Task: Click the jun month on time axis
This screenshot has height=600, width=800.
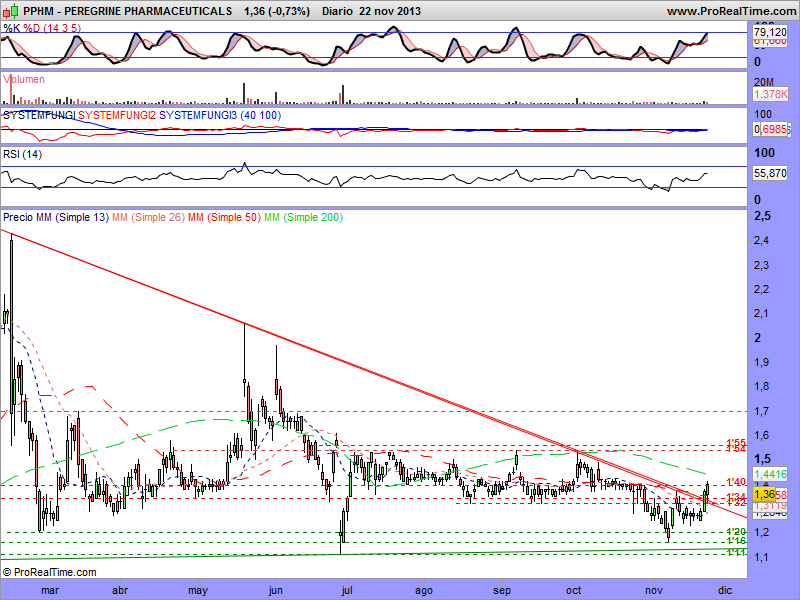Action: [276, 590]
